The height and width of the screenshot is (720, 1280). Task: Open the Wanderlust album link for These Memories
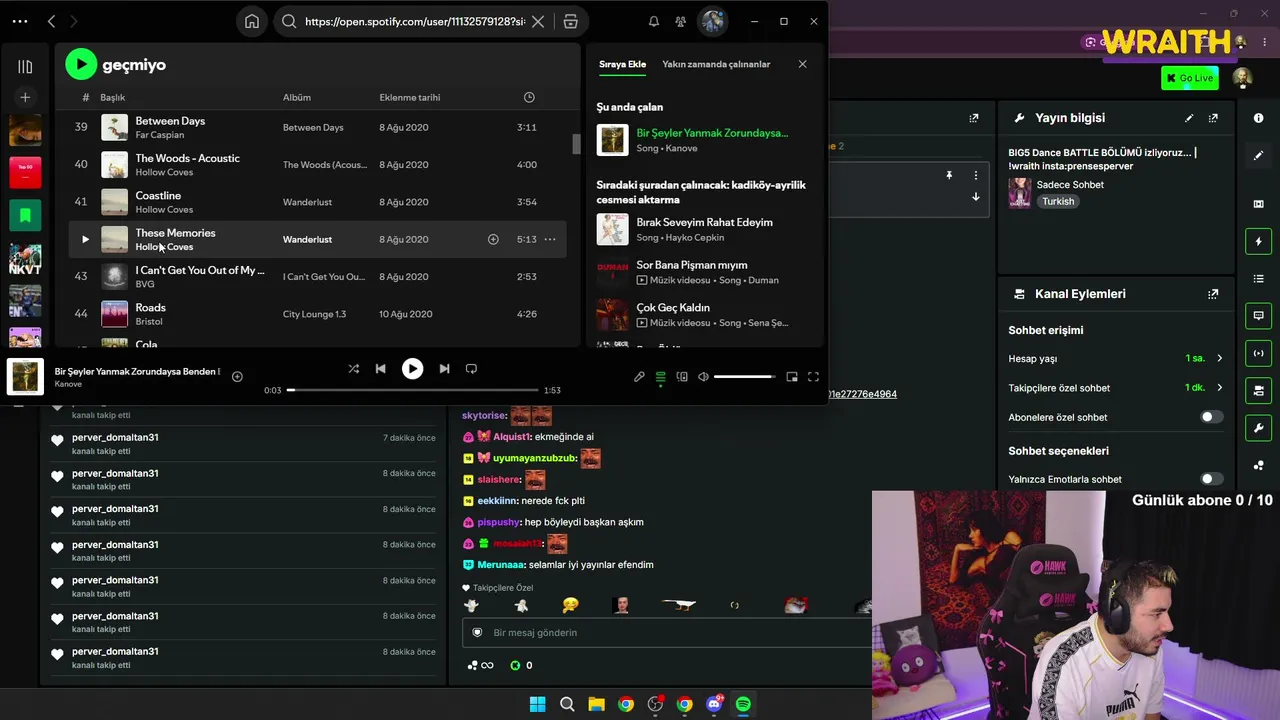(307, 239)
